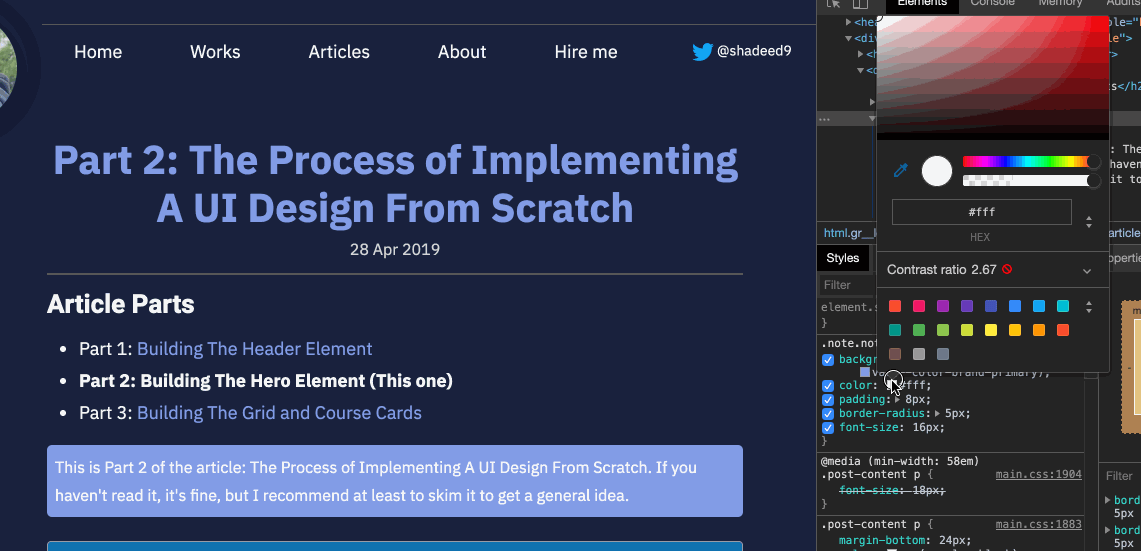Change the palette with swatch switcher arrows
This screenshot has height=551, width=1141.
pos(1089,307)
